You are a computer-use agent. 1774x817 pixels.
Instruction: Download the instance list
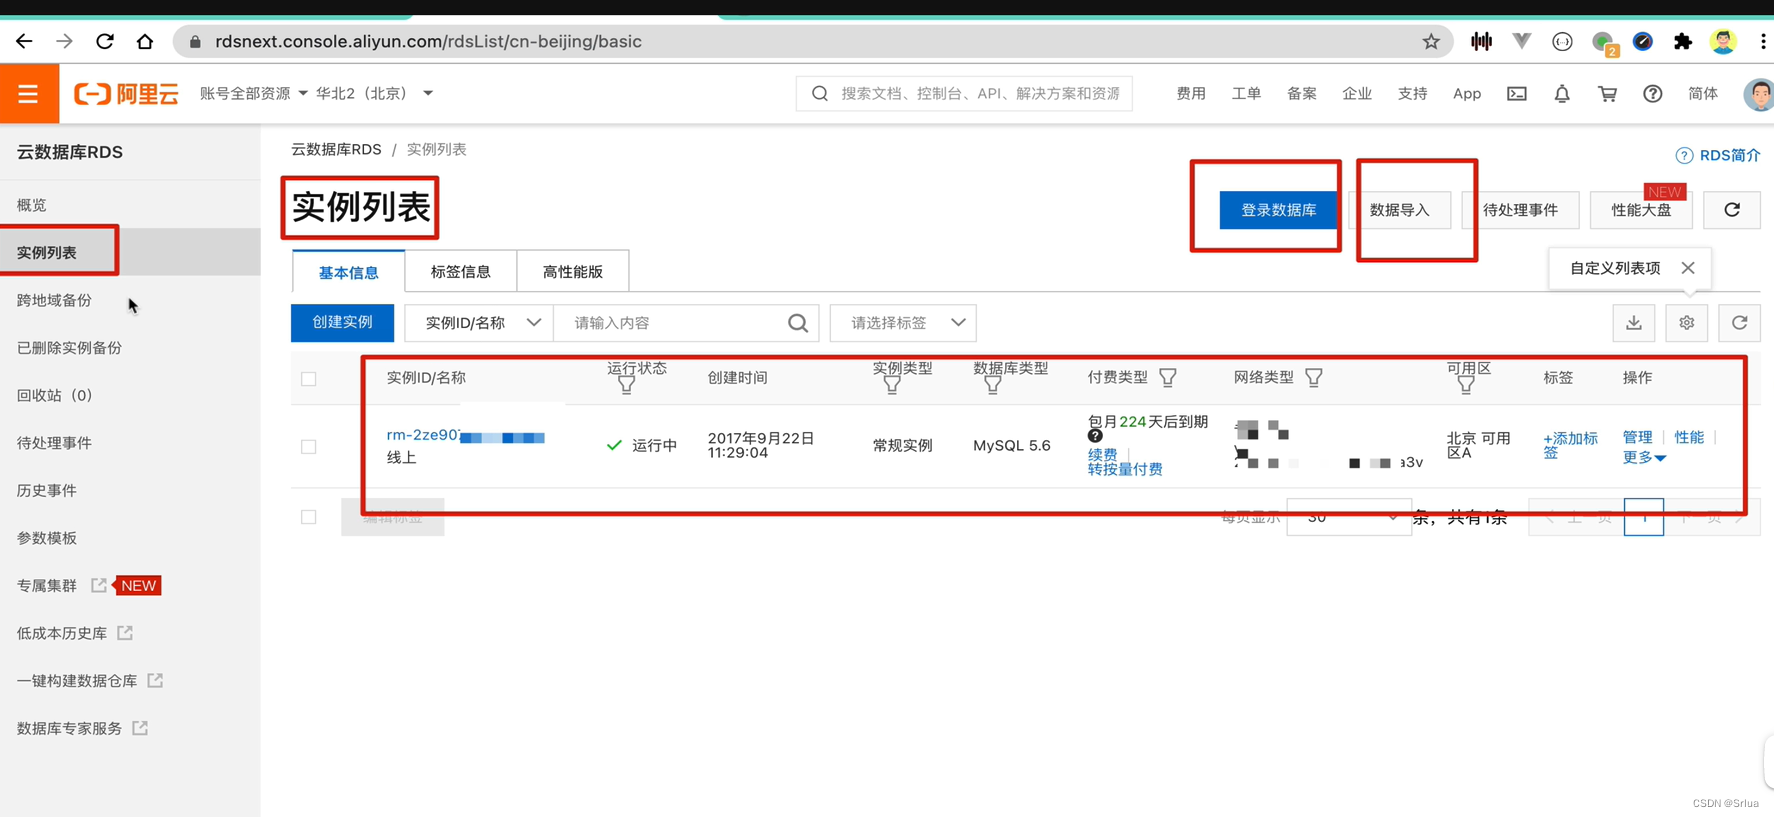[x=1634, y=323]
